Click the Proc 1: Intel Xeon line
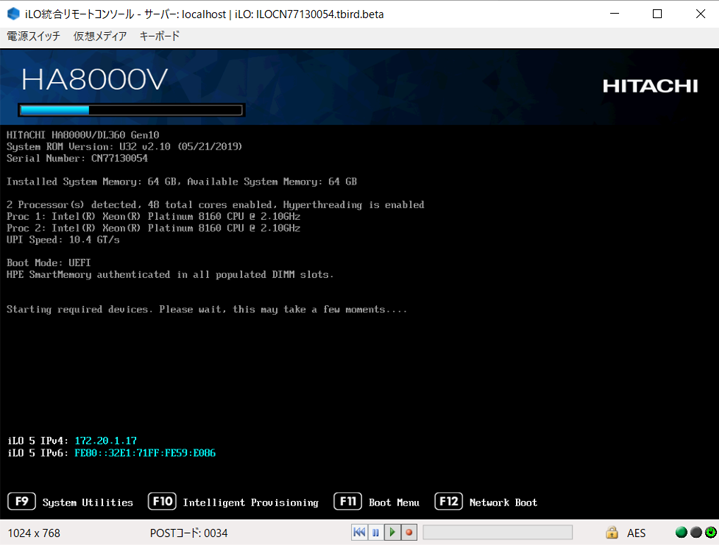The width and height of the screenshot is (720, 545). (x=153, y=216)
